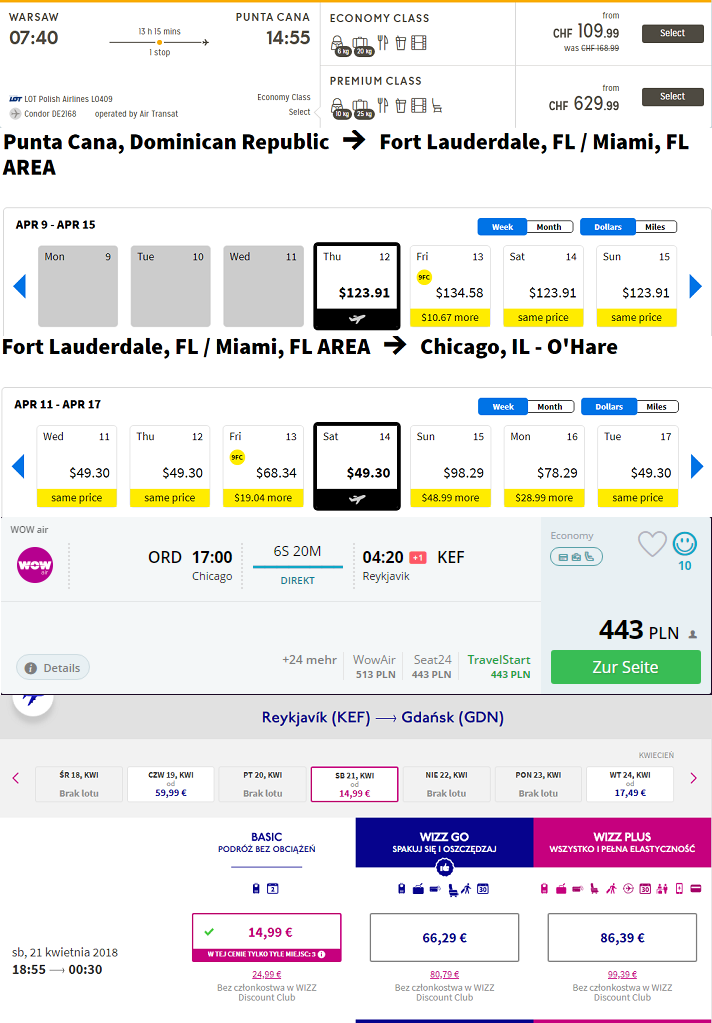
Task: Click the smiley rating icon showing 10
Action: coord(685,544)
